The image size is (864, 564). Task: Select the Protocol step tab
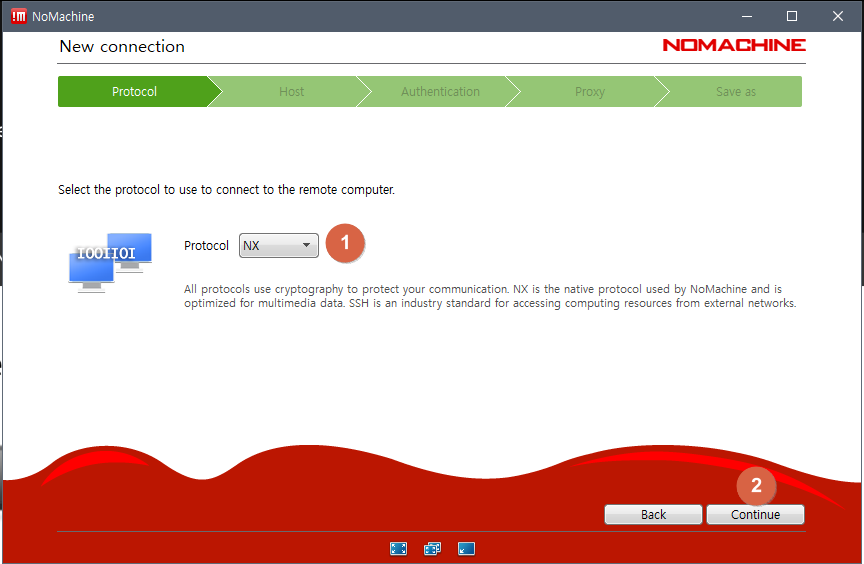click(x=134, y=91)
